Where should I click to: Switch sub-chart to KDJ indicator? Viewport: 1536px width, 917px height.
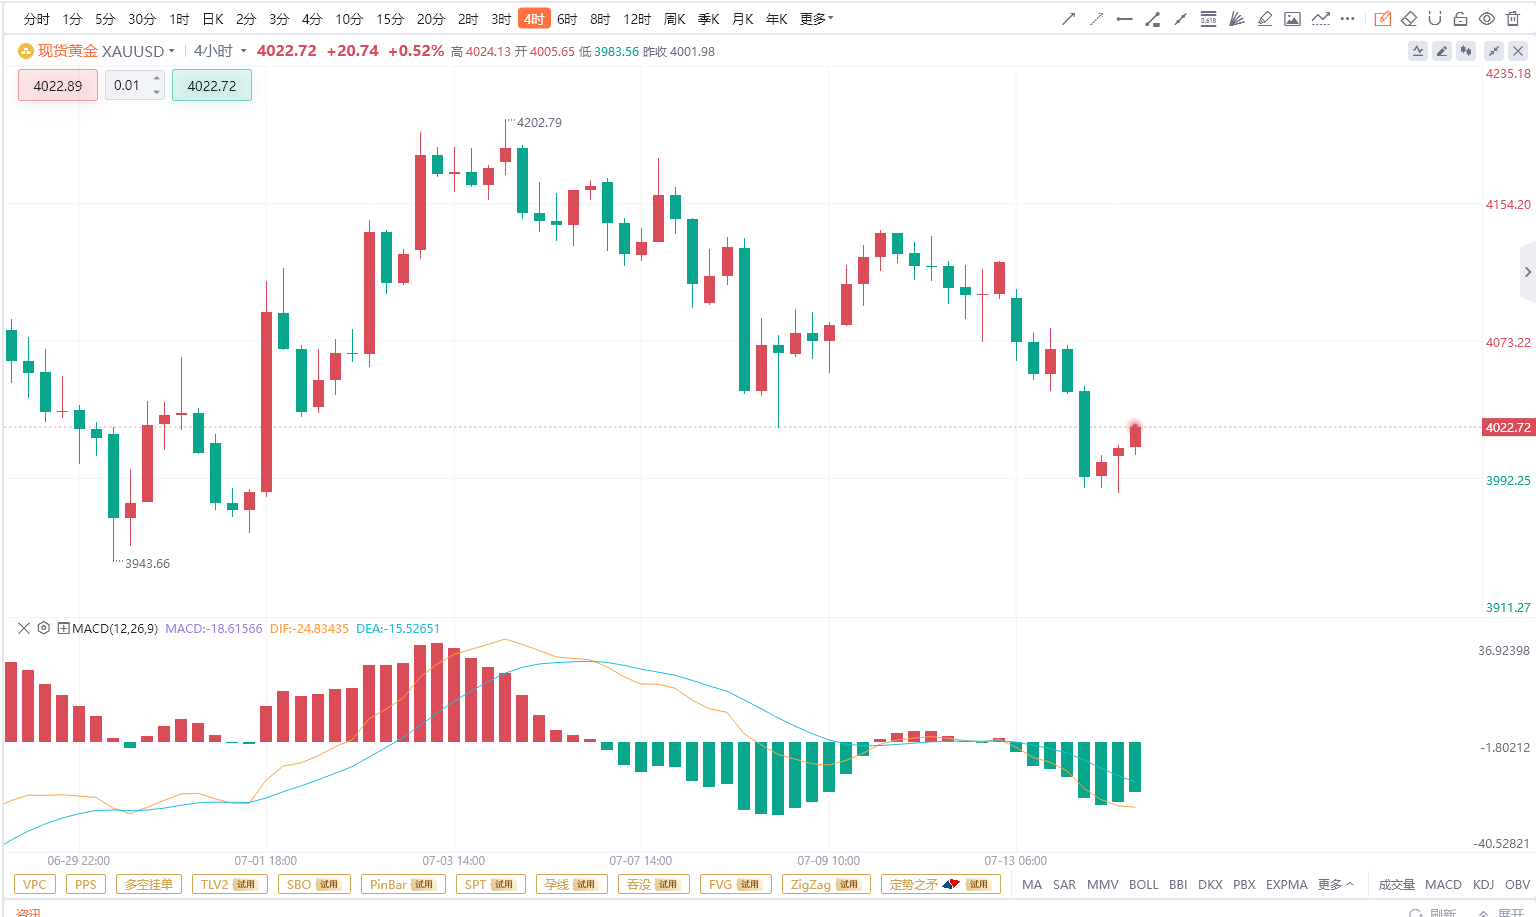point(1483,884)
